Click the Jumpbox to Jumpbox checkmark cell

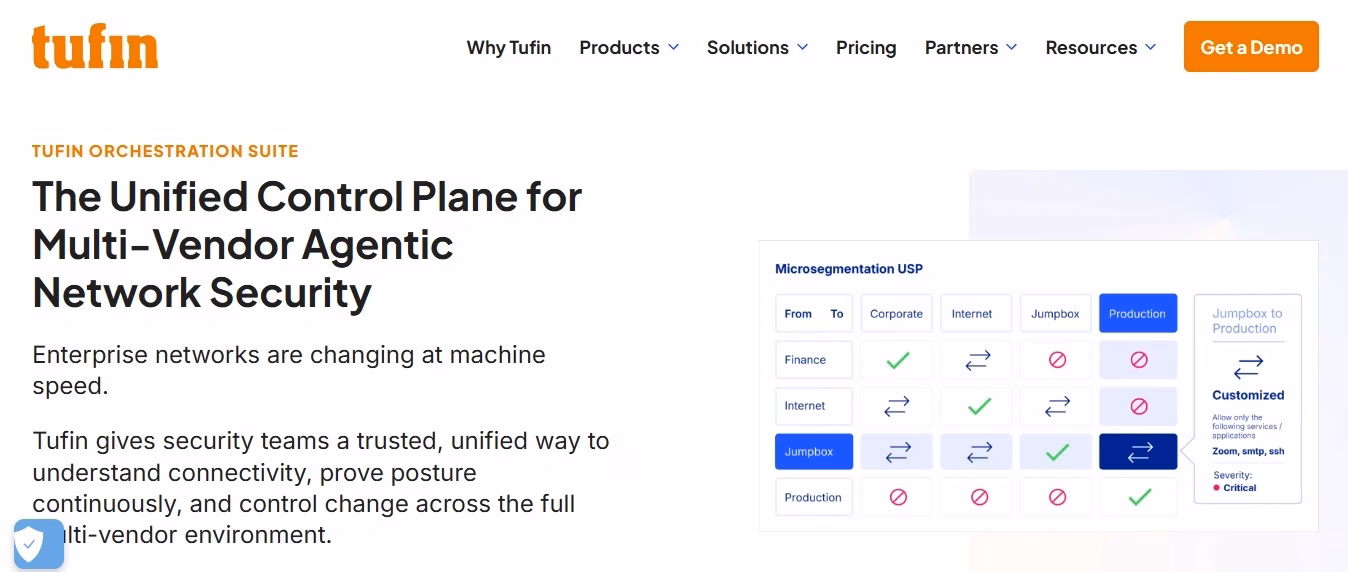click(x=1057, y=452)
